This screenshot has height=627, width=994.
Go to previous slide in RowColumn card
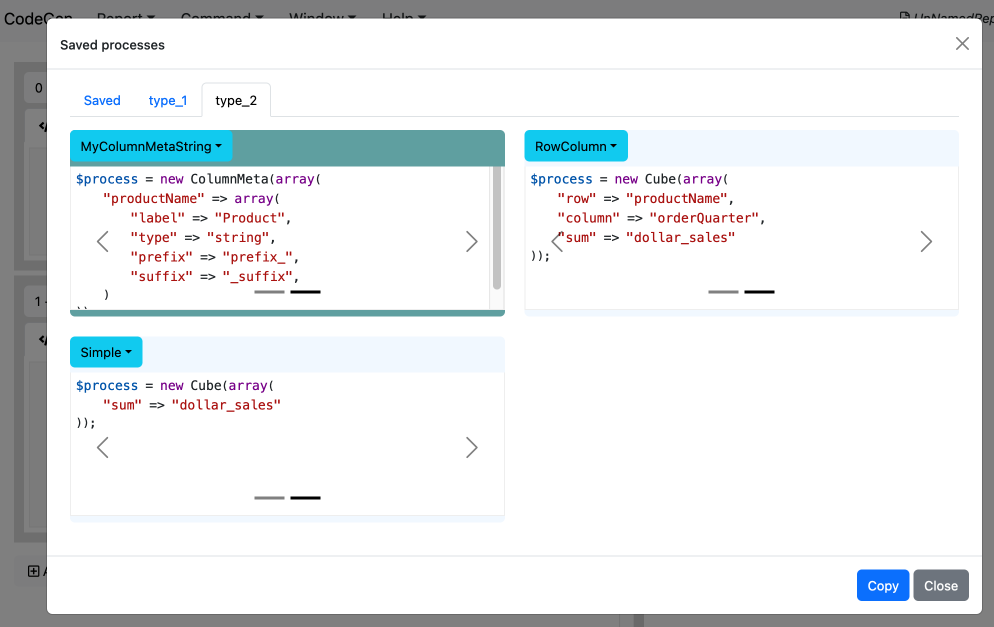(x=557, y=242)
